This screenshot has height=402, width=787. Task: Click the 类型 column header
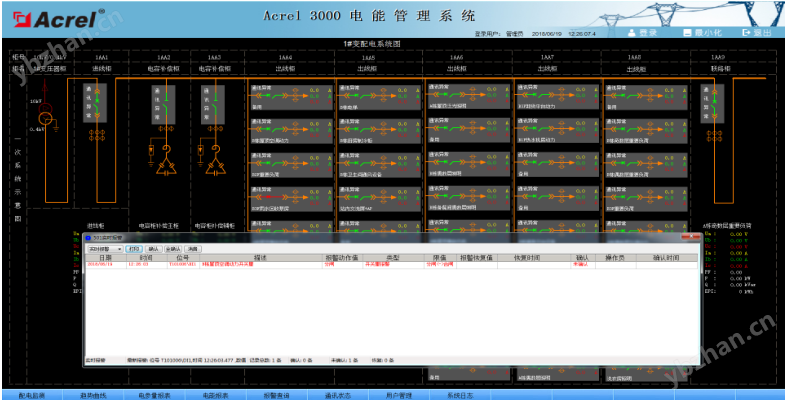coord(392,257)
